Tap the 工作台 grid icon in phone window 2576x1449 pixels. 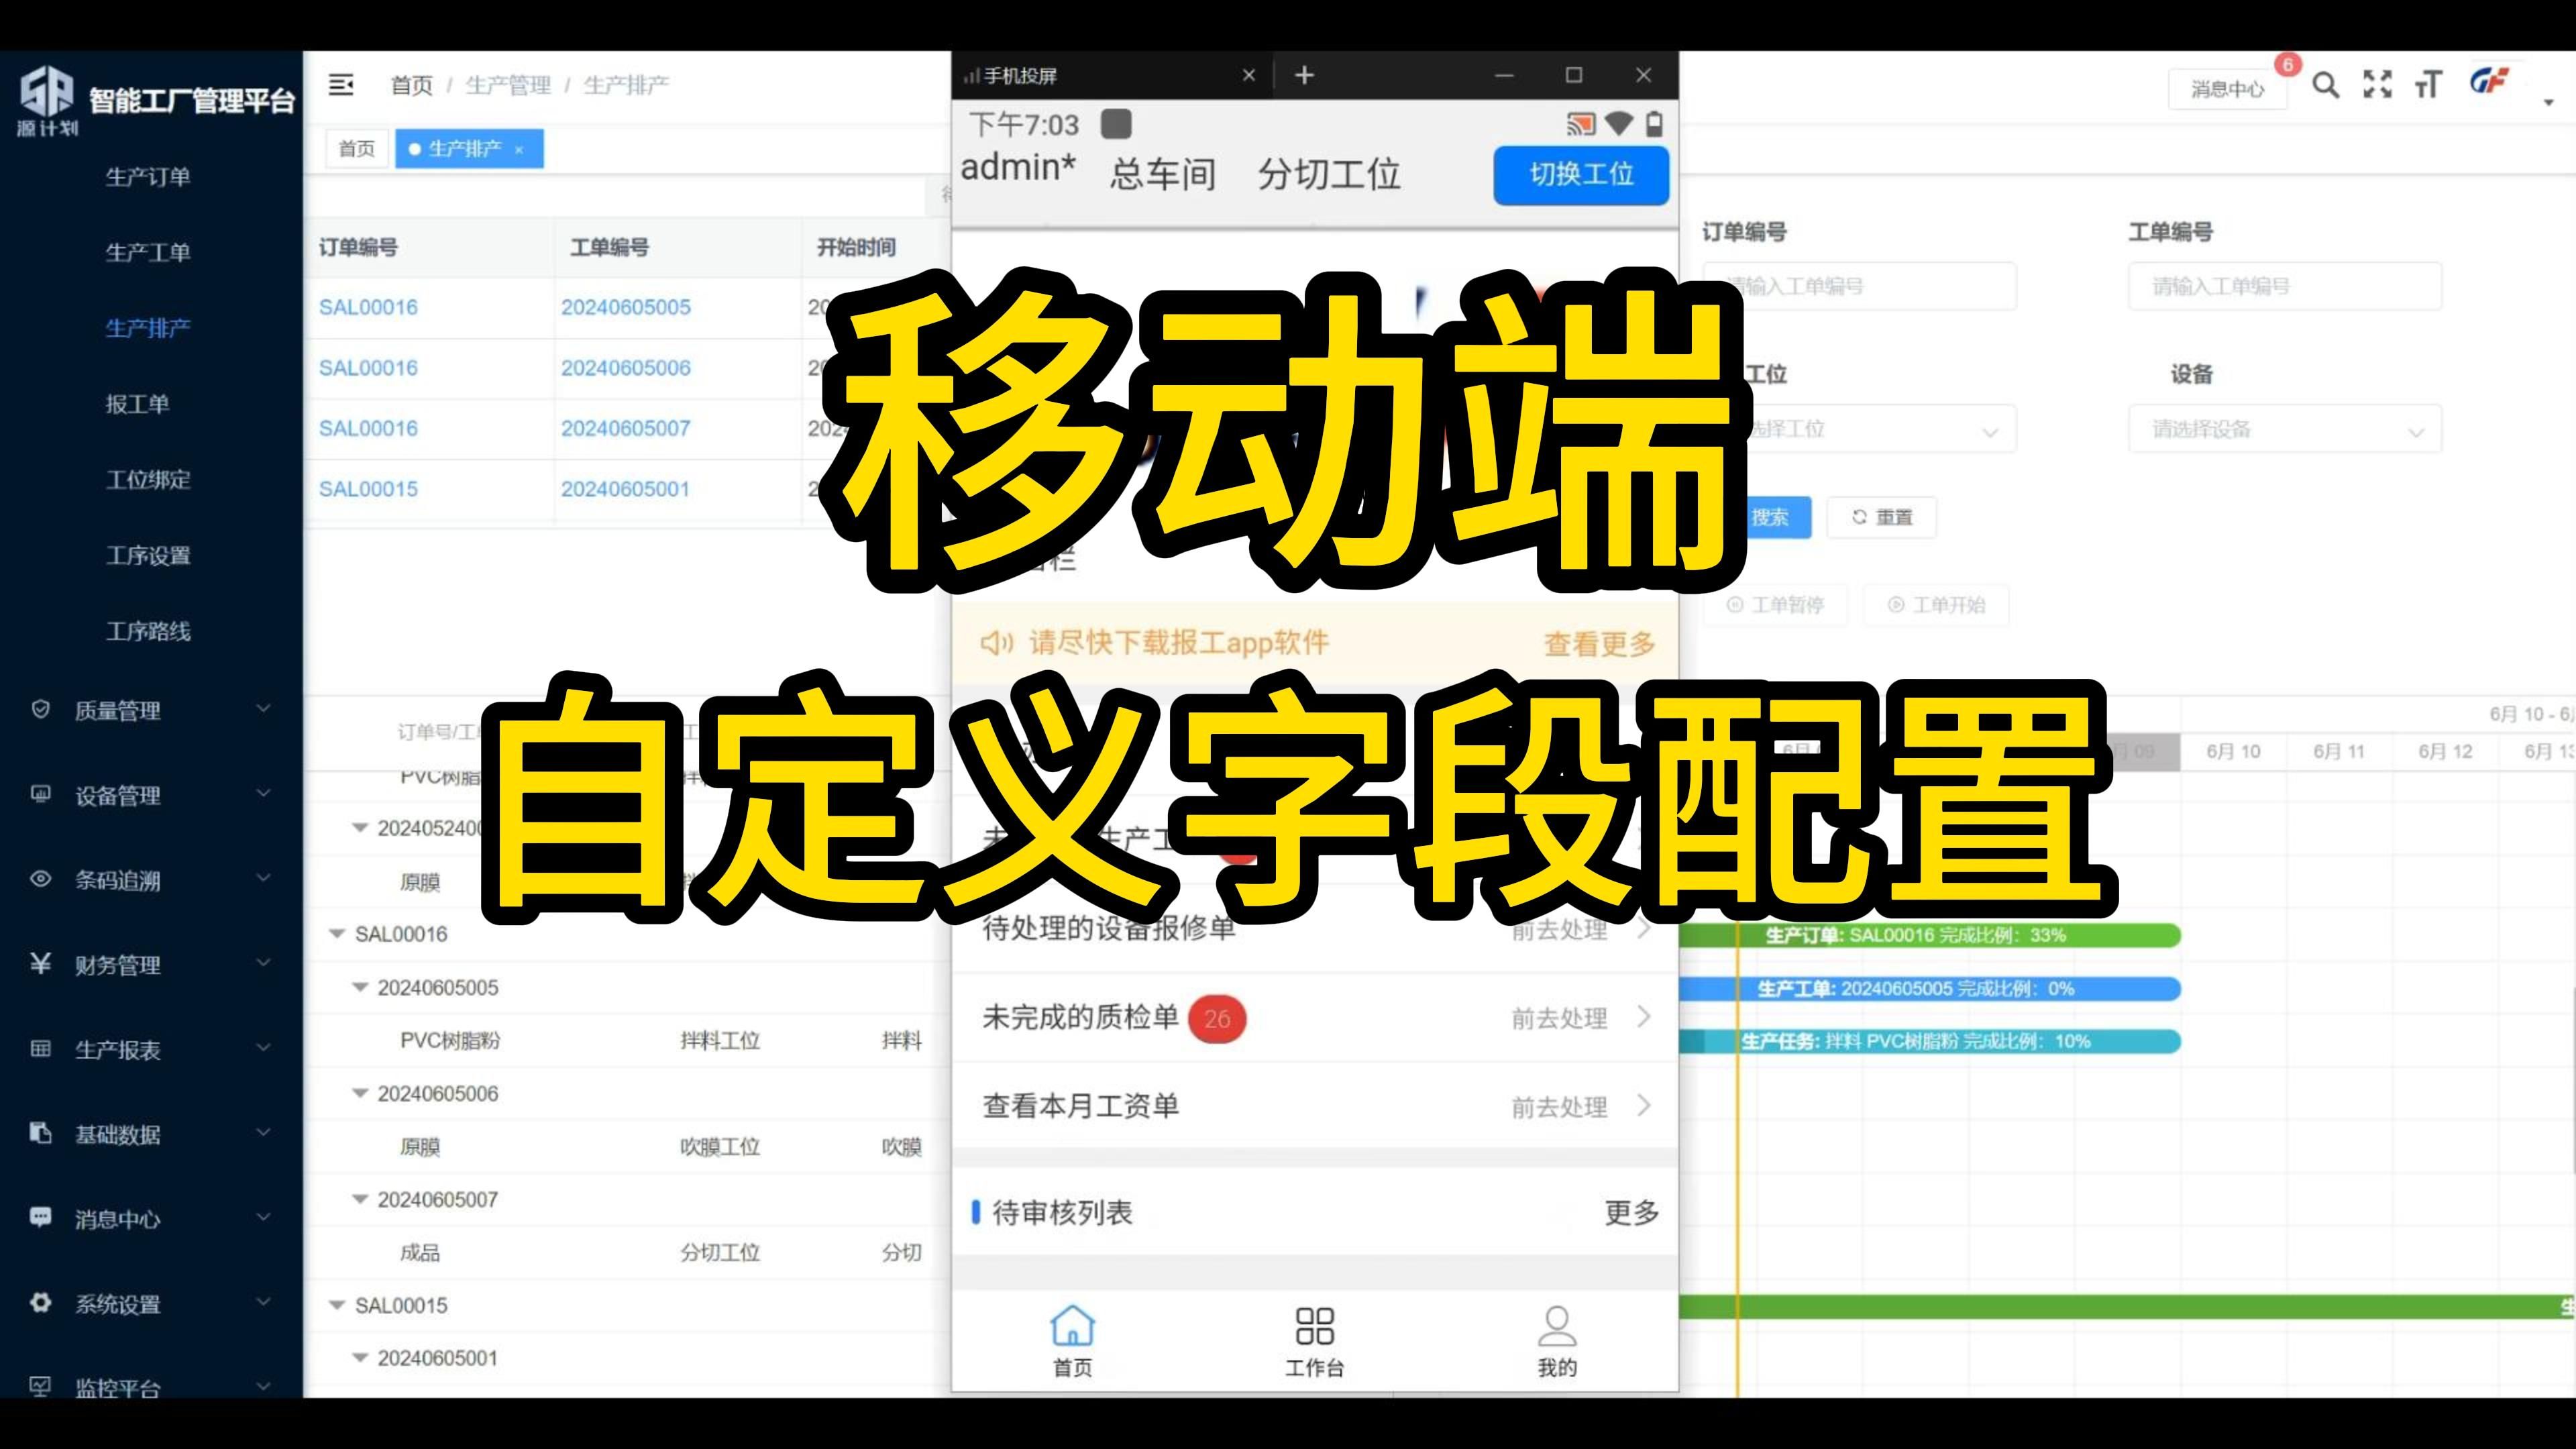(1314, 1326)
